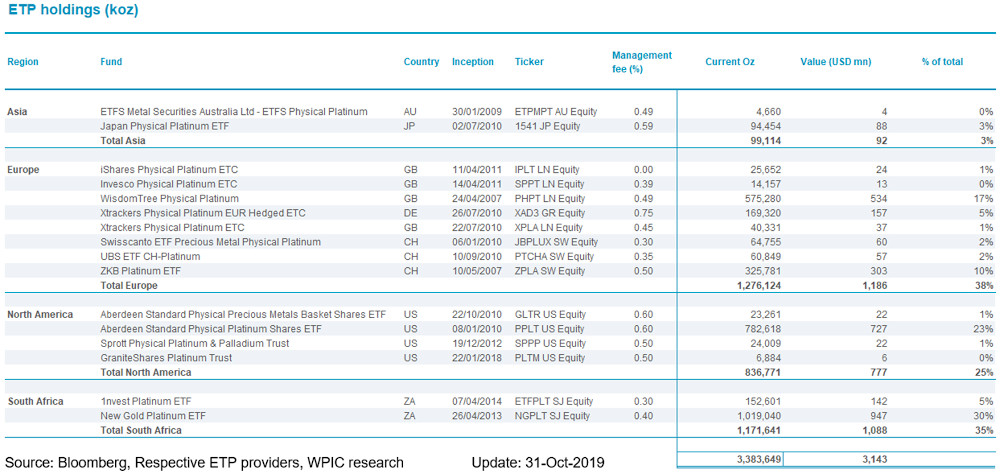Viewport: 1000px width, 474px height.
Task: Click '1nvest Platinum ETF' fund name
Action: coord(146,401)
